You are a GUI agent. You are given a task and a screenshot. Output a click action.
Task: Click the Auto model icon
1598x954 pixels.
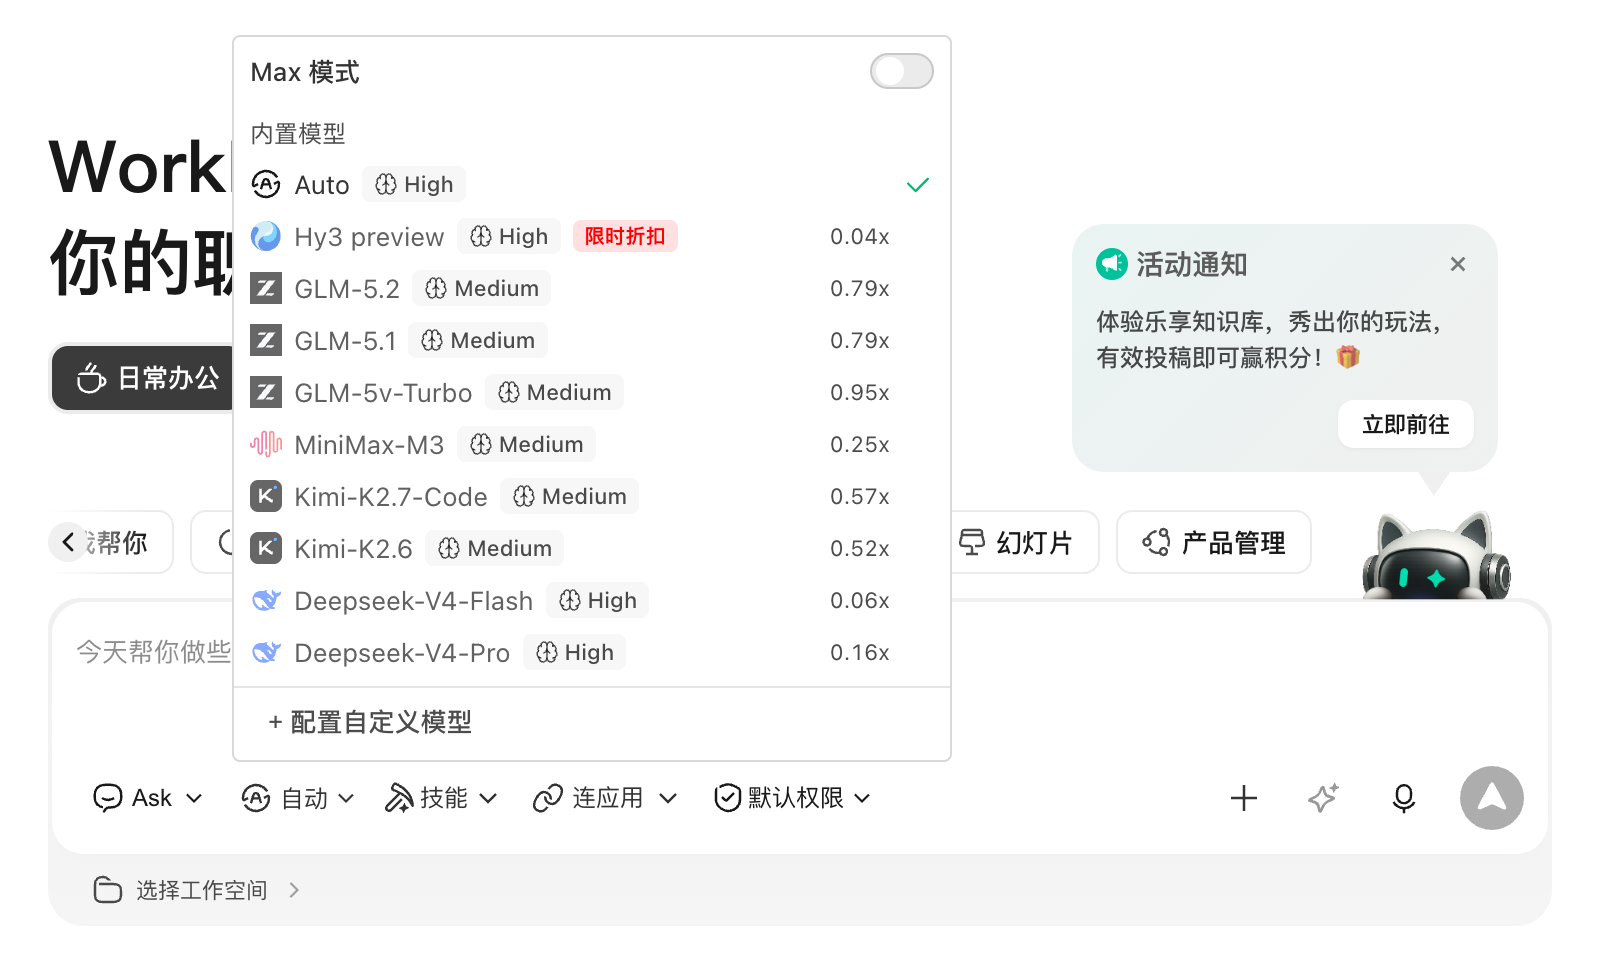pos(266,185)
